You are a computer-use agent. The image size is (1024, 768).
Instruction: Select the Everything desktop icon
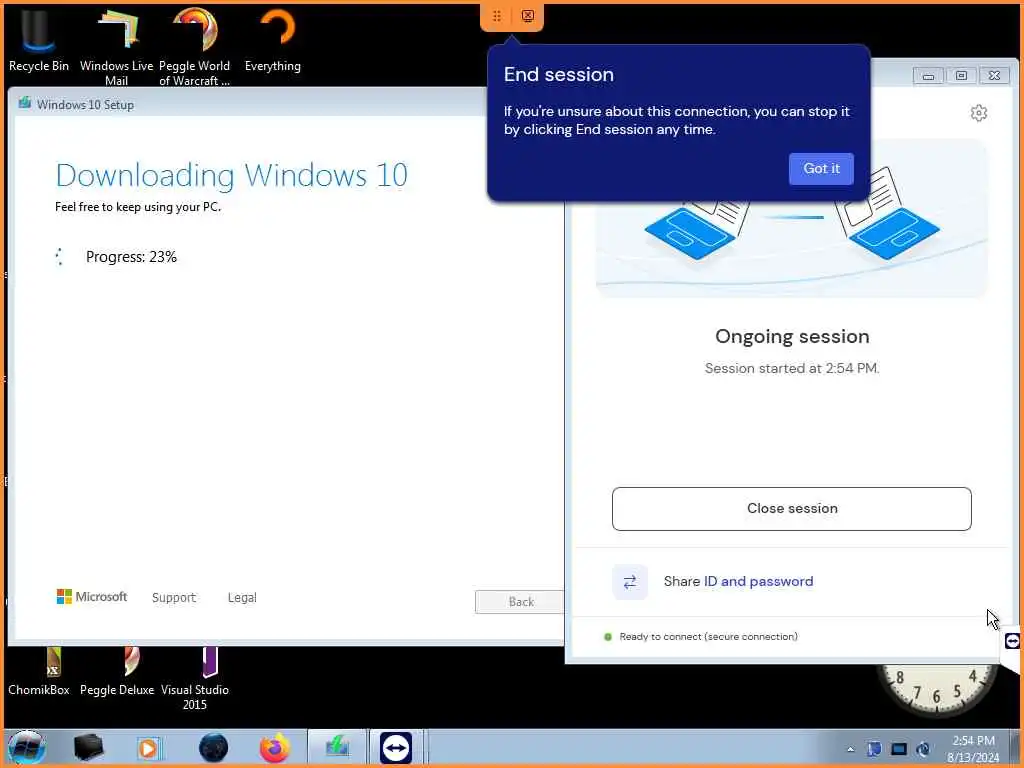pos(273,40)
